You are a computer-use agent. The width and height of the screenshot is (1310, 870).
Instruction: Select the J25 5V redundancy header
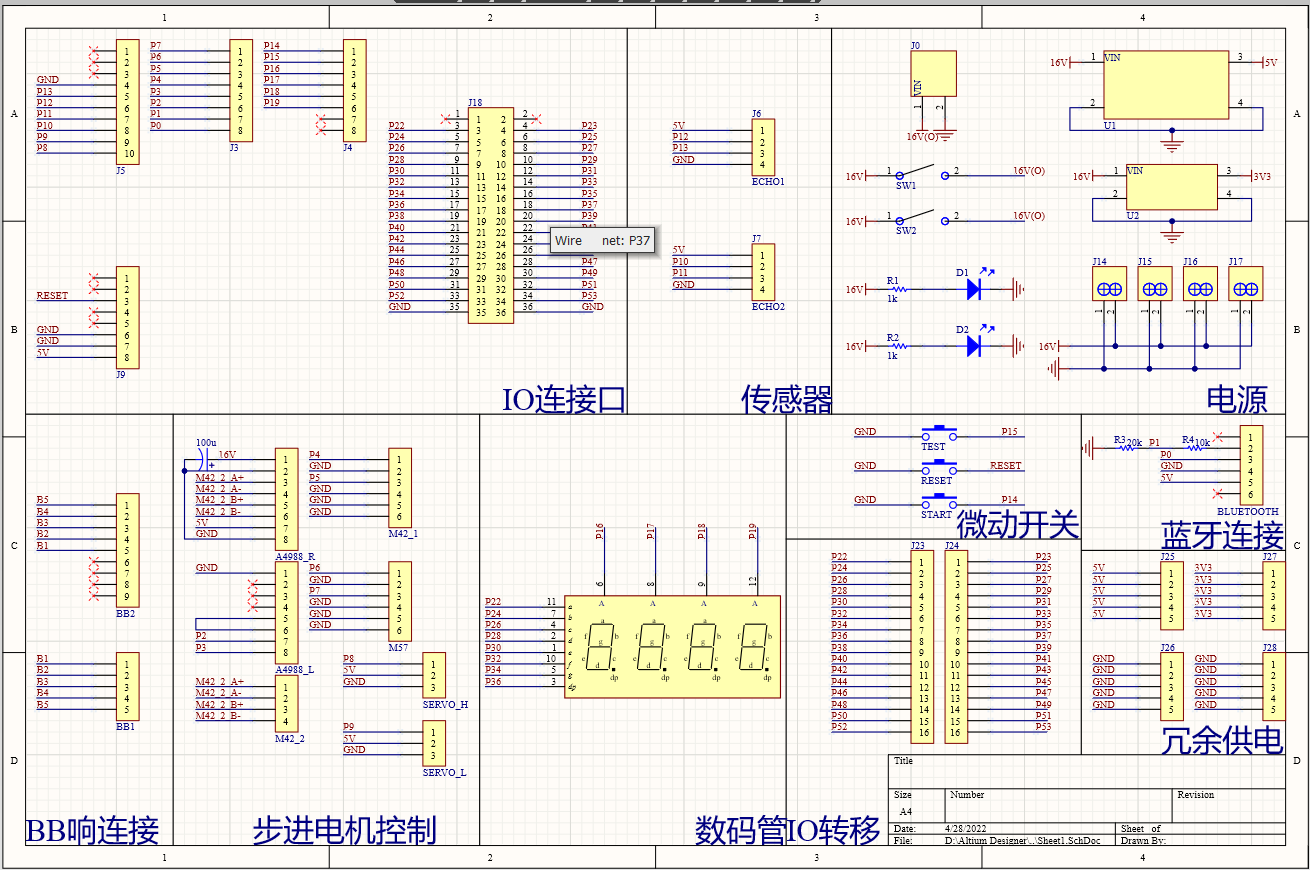click(1172, 597)
